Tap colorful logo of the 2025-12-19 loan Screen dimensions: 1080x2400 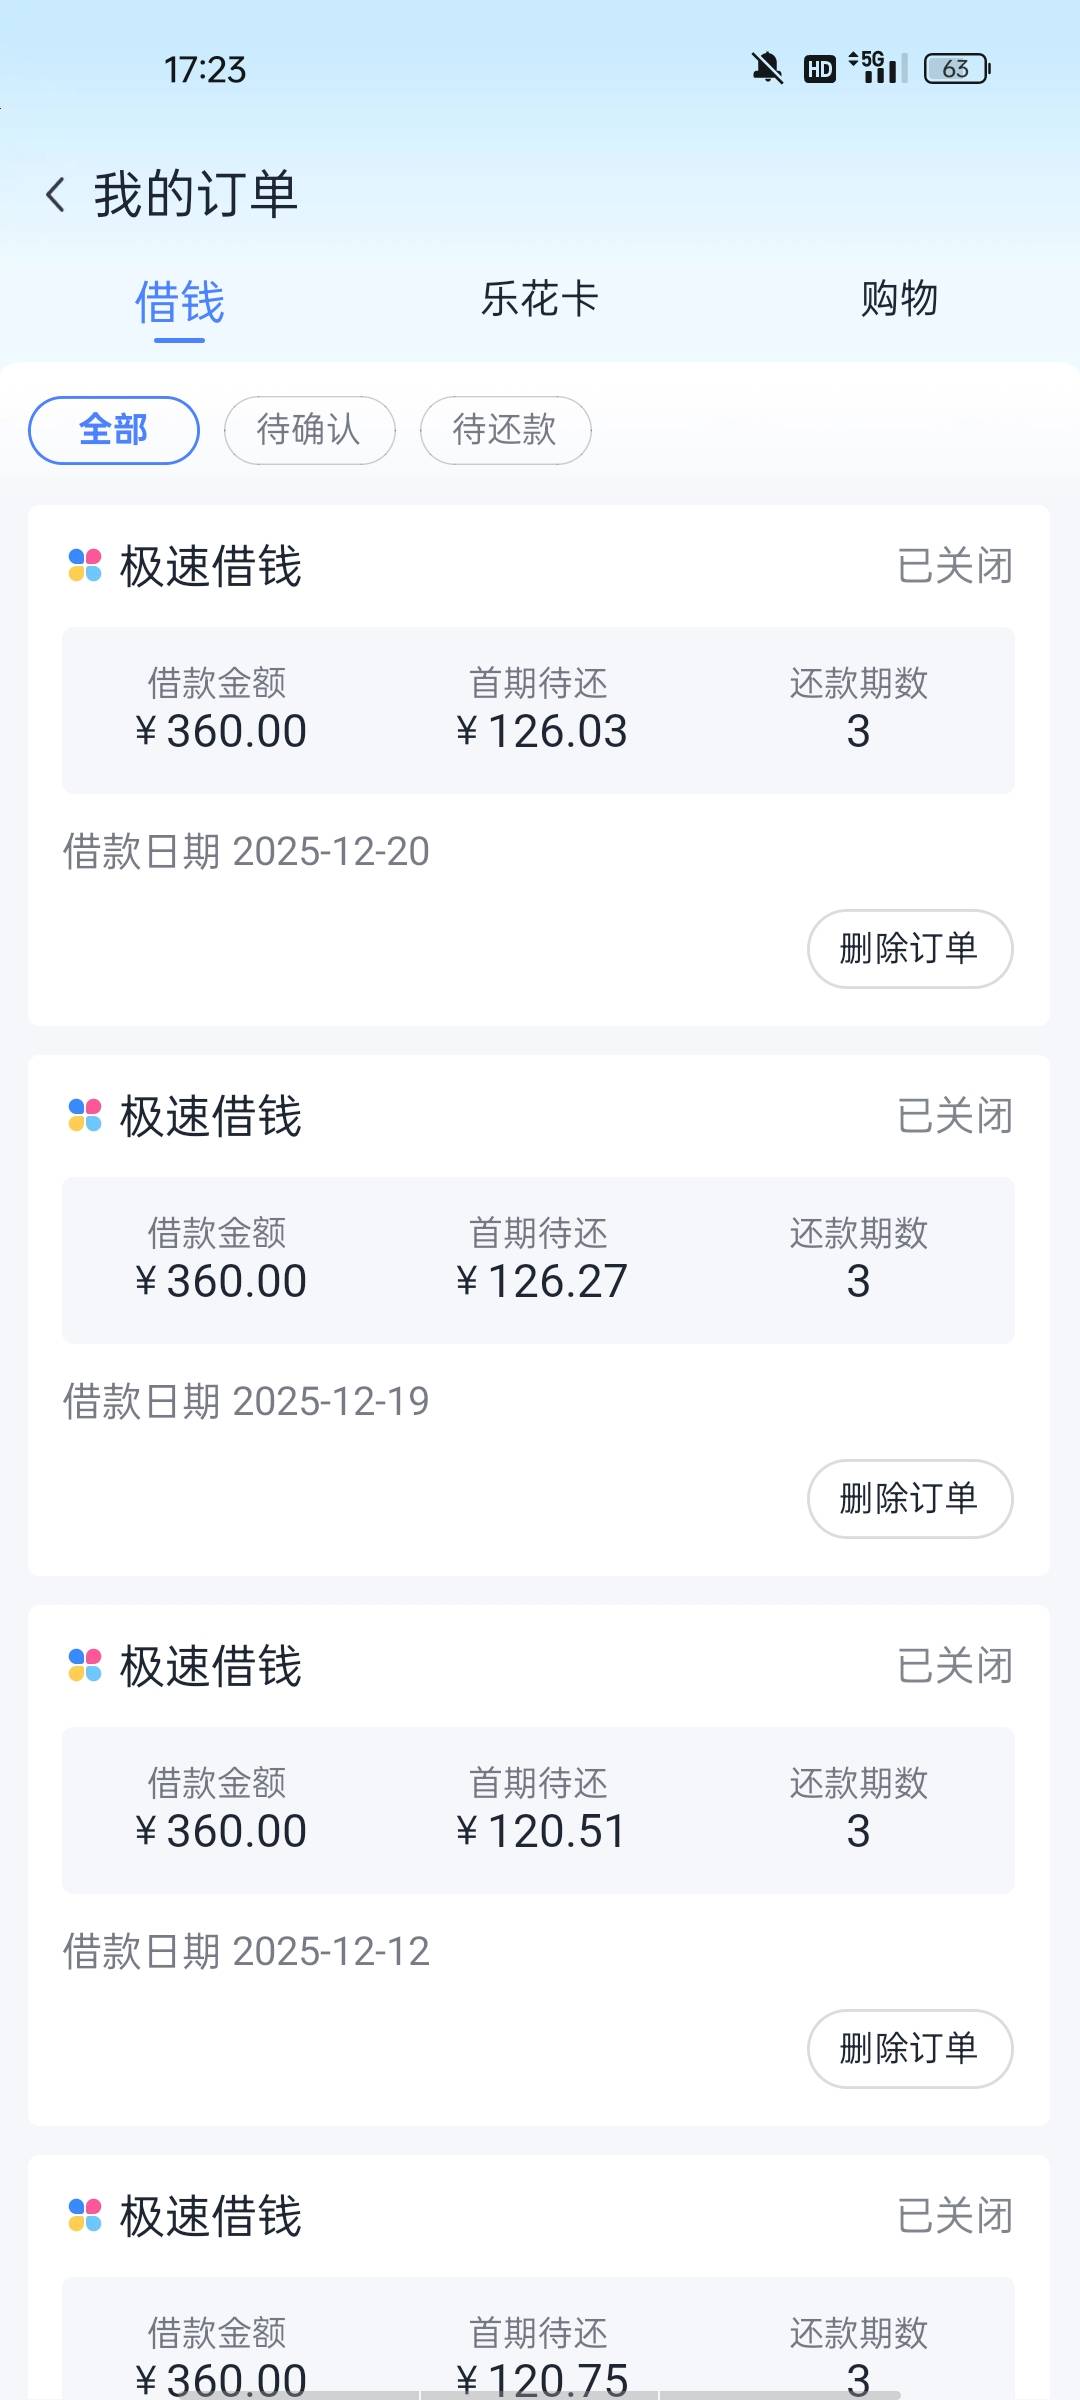(x=85, y=1115)
